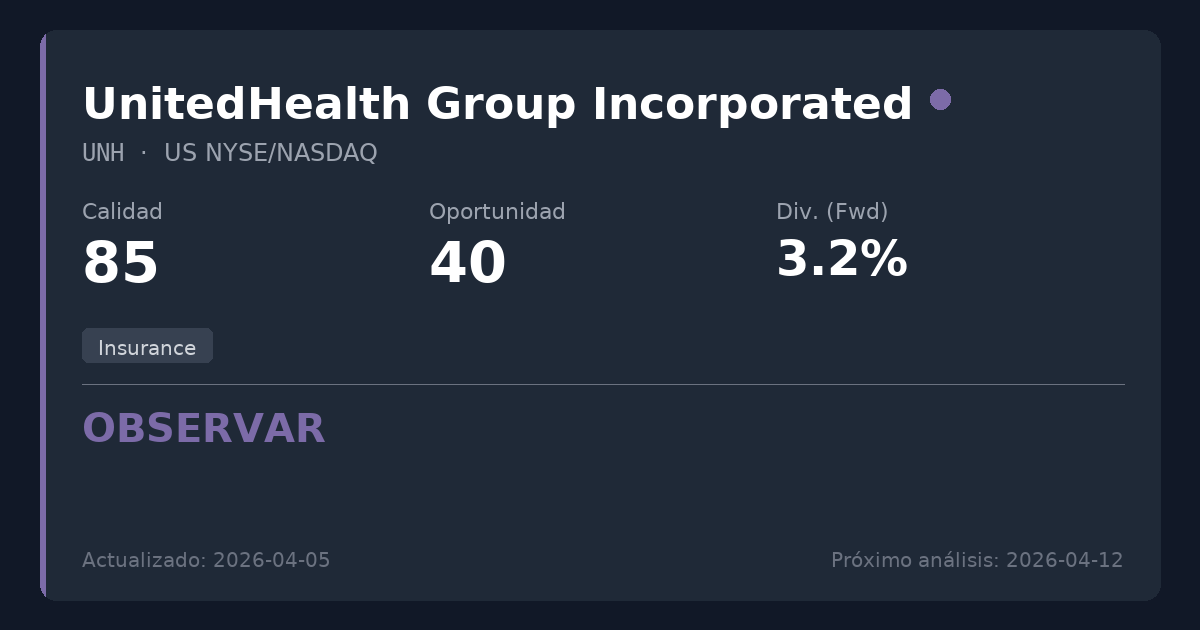Click the separator dot after UNH

pos(144,152)
